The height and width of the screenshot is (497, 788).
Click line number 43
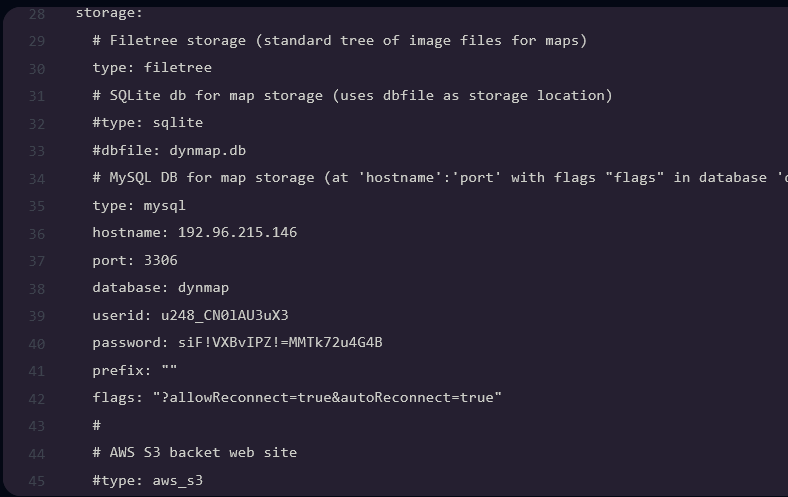coord(36,426)
